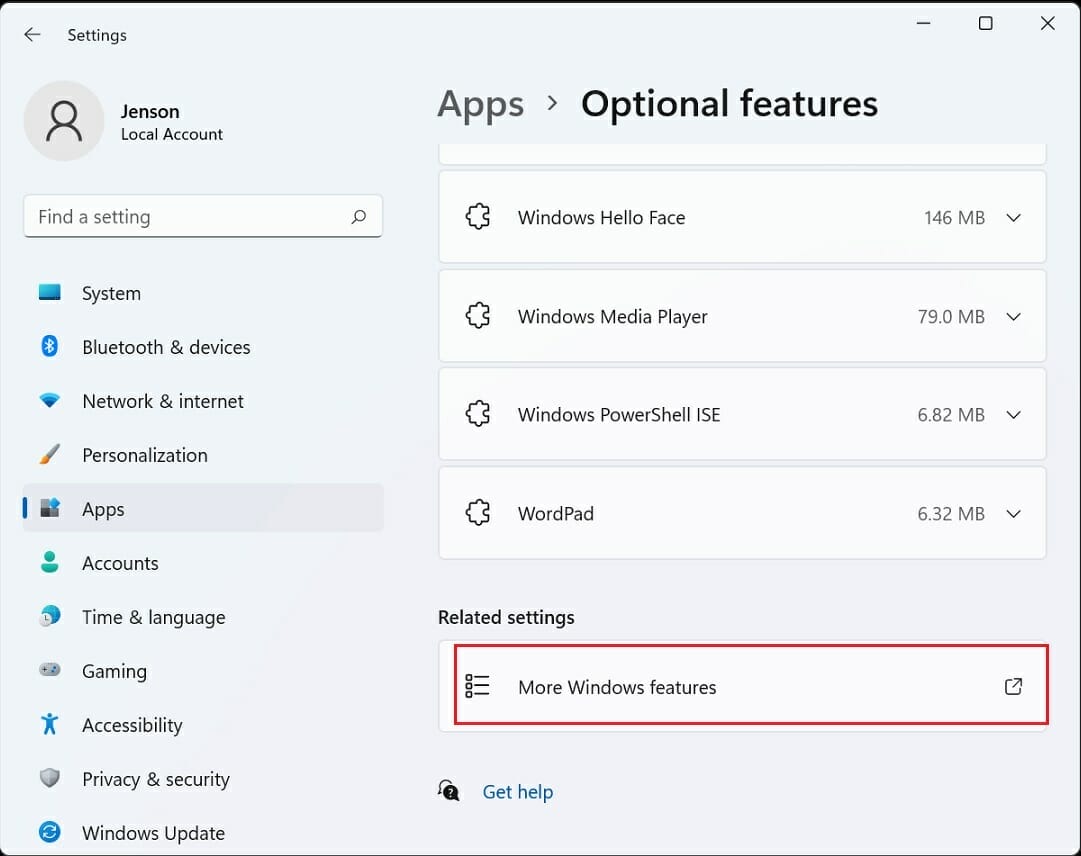Open Bluetooth & devices settings
The image size is (1081, 856).
click(x=49, y=347)
